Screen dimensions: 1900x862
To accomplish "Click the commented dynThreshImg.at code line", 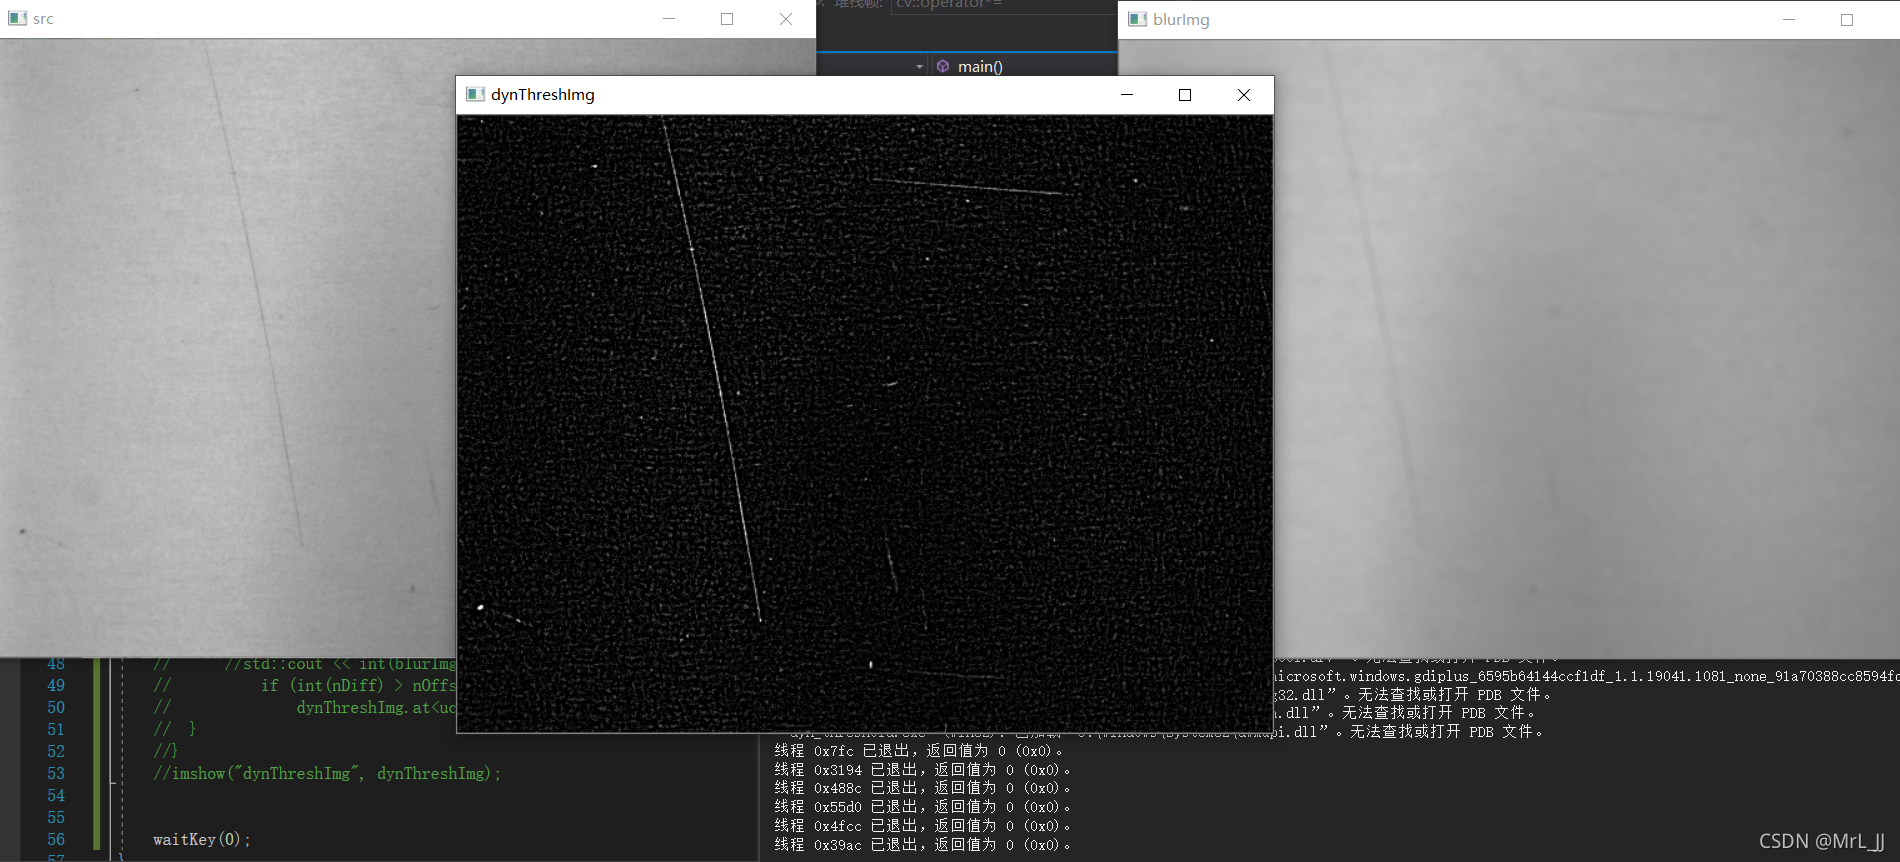I will click(305, 708).
